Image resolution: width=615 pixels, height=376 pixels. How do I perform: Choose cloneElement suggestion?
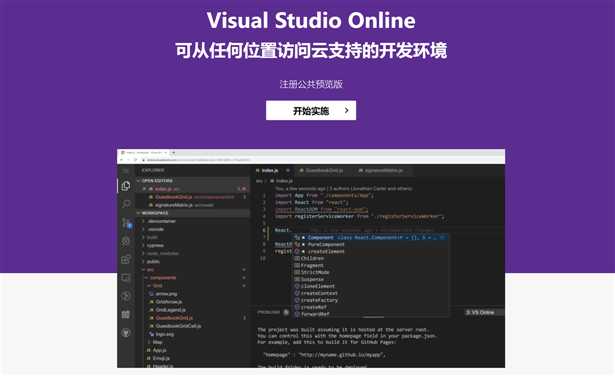[x=371, y=287]
